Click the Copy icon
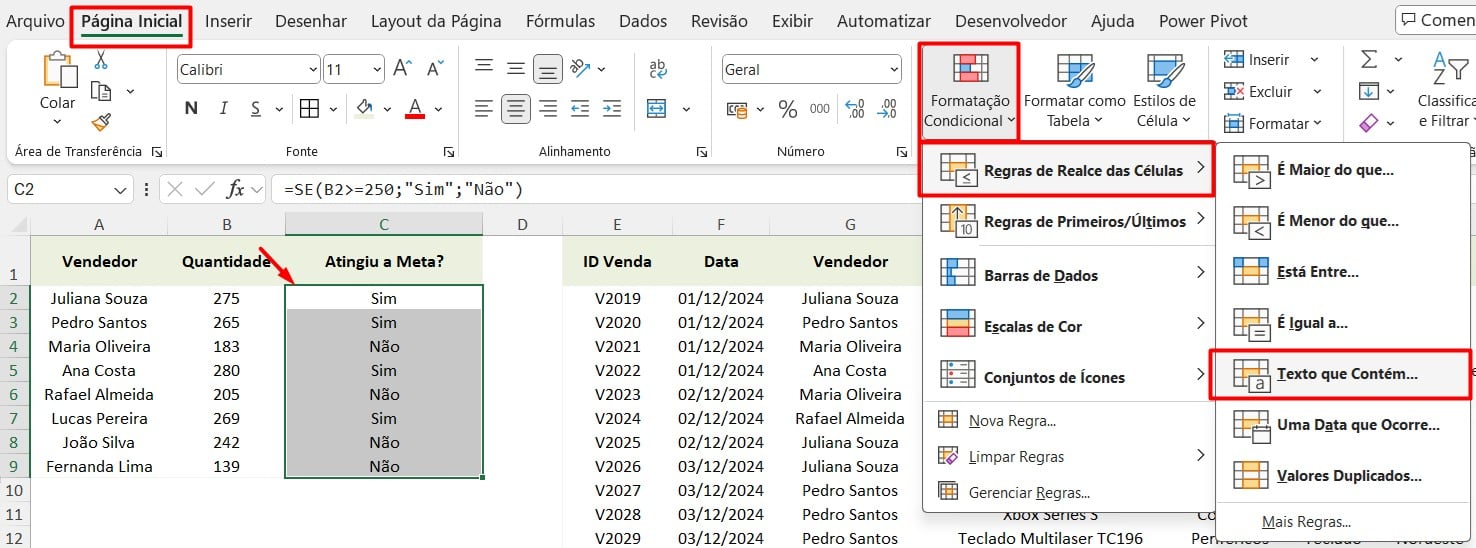1476x548 pixels. 100,91
